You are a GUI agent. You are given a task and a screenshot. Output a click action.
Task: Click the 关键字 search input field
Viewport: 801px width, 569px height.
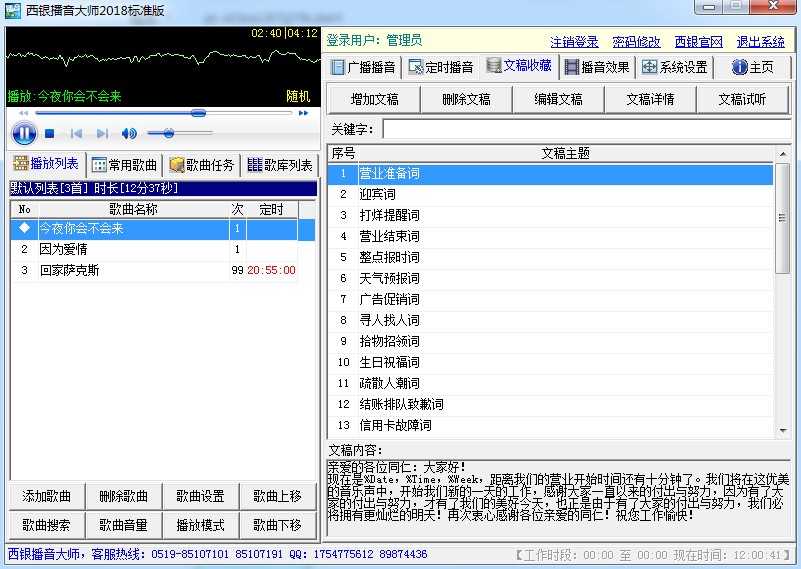coord(586,130)
